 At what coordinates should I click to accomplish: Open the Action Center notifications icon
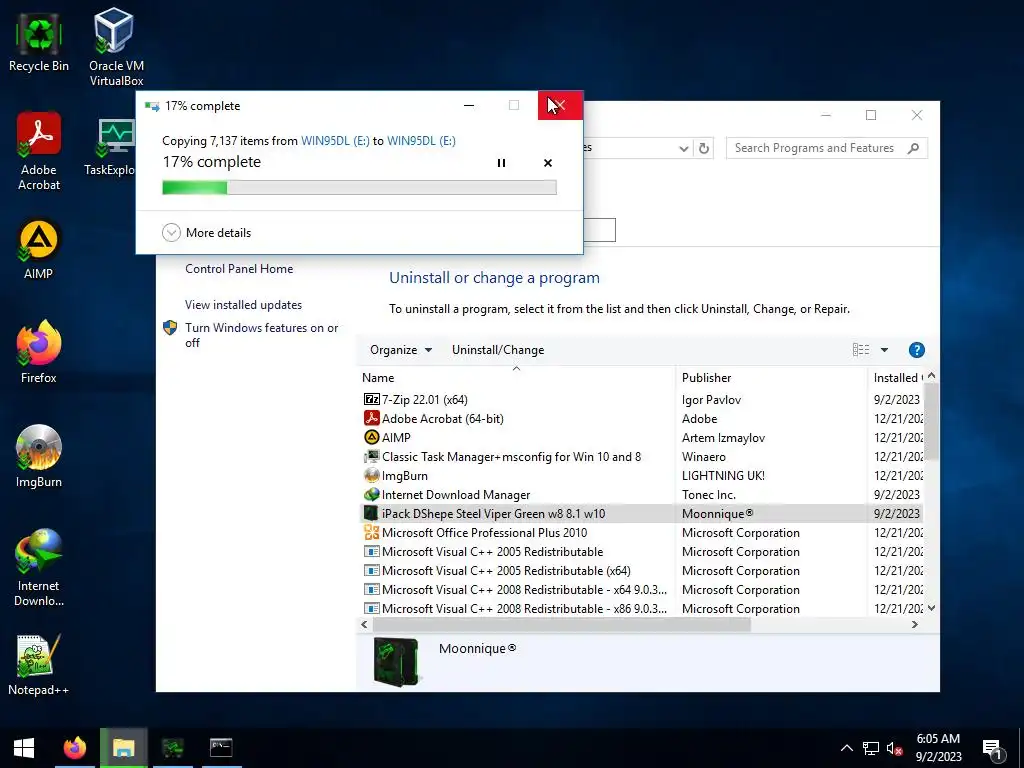point(993,749)
